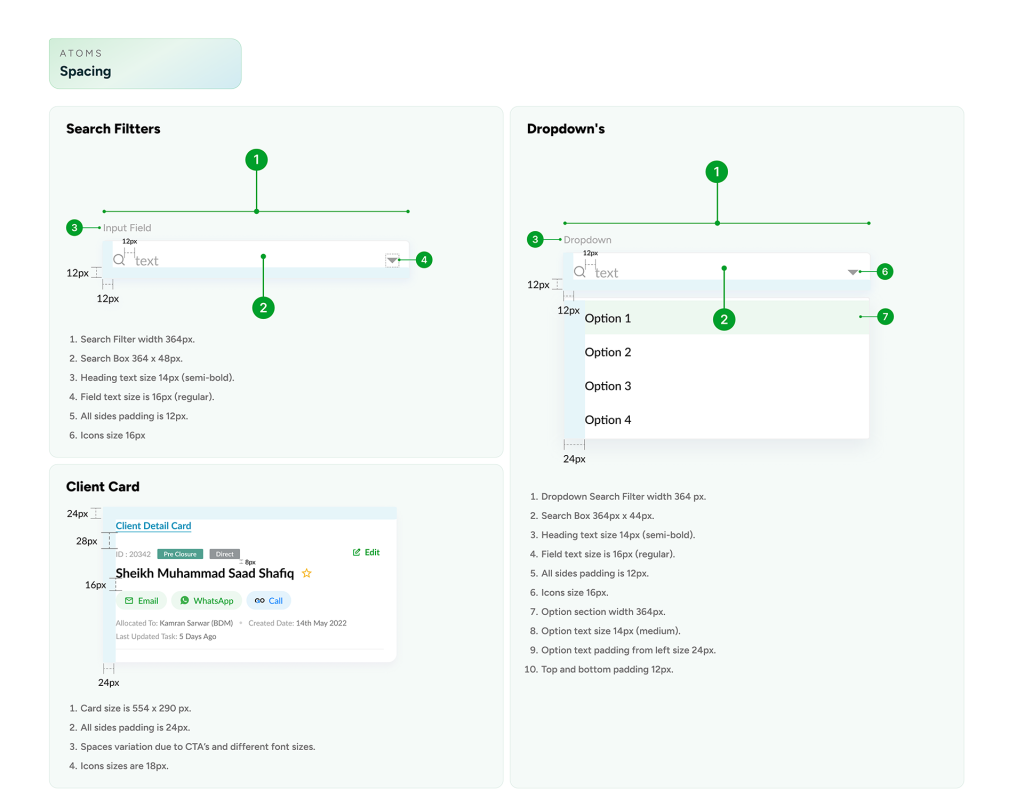Choose Option 3 from the dropdown list
Screen dimensions: 1024x806
[x=608, y=386]
